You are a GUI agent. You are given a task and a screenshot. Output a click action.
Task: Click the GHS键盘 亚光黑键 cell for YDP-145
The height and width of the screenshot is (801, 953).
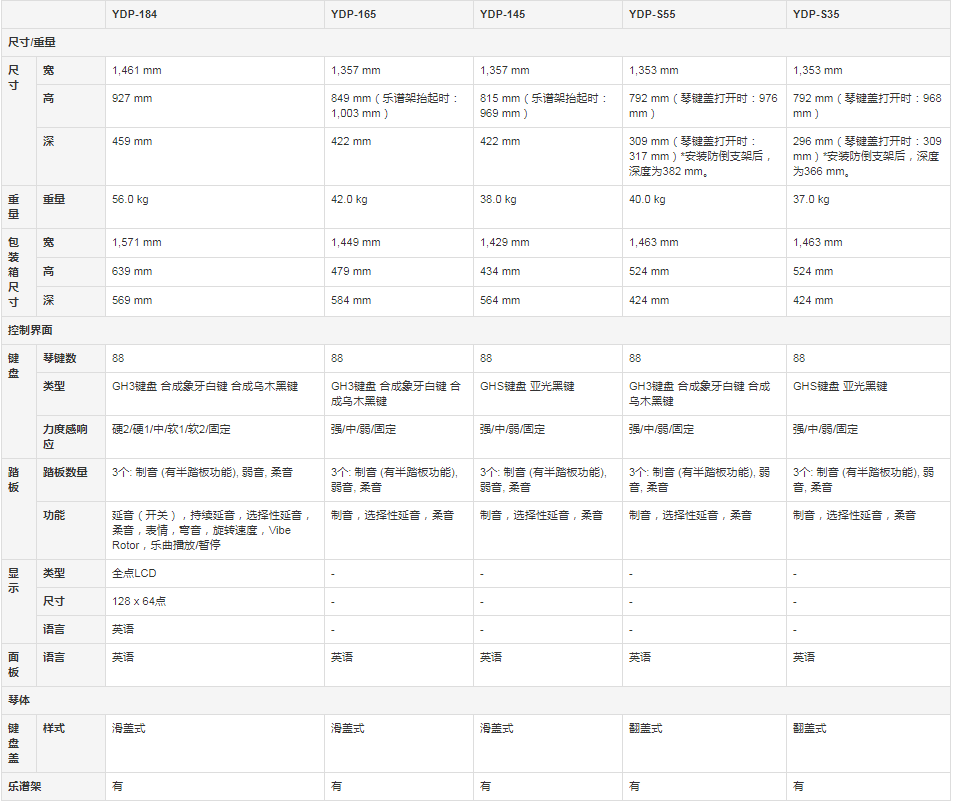tap(548, 394)
